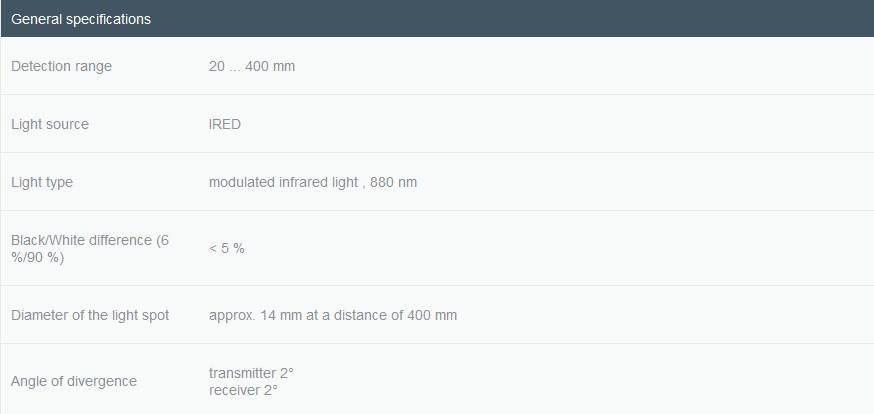Click the Detection range table row
This screenshot has width=874, height=414.
(x=437, y=66)
